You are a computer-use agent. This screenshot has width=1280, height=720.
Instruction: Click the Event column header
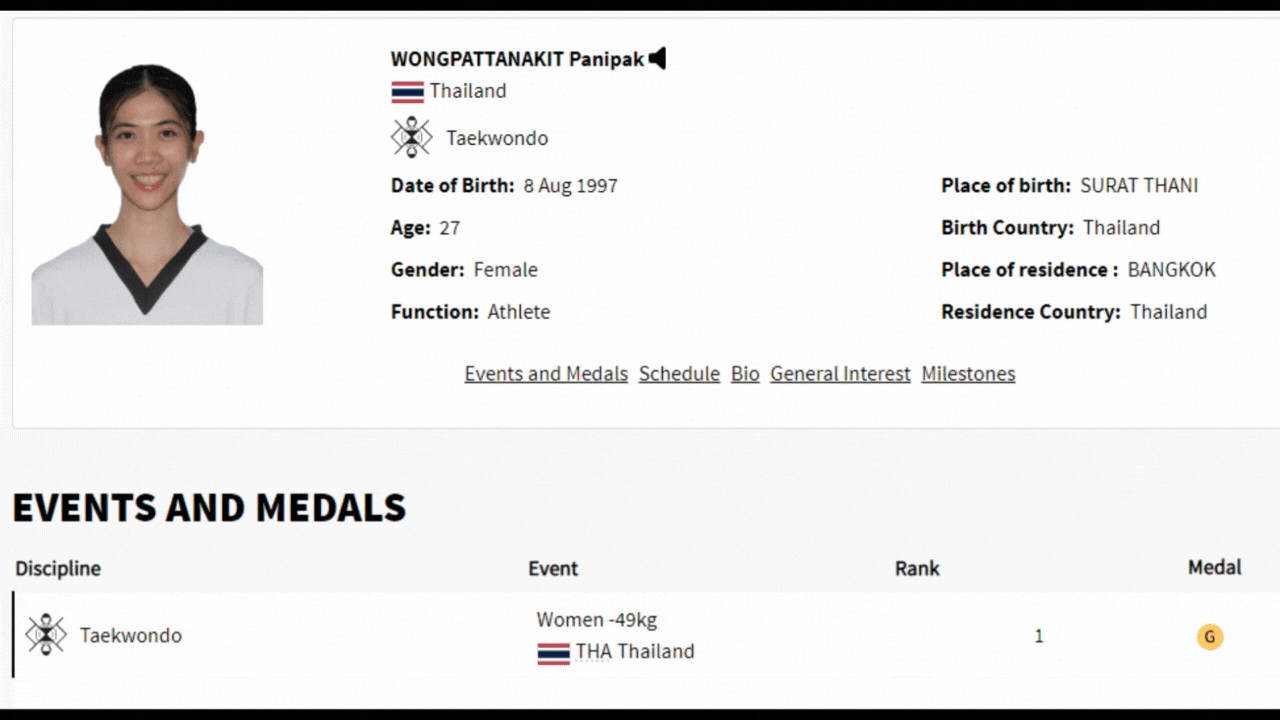coord(553,569)
